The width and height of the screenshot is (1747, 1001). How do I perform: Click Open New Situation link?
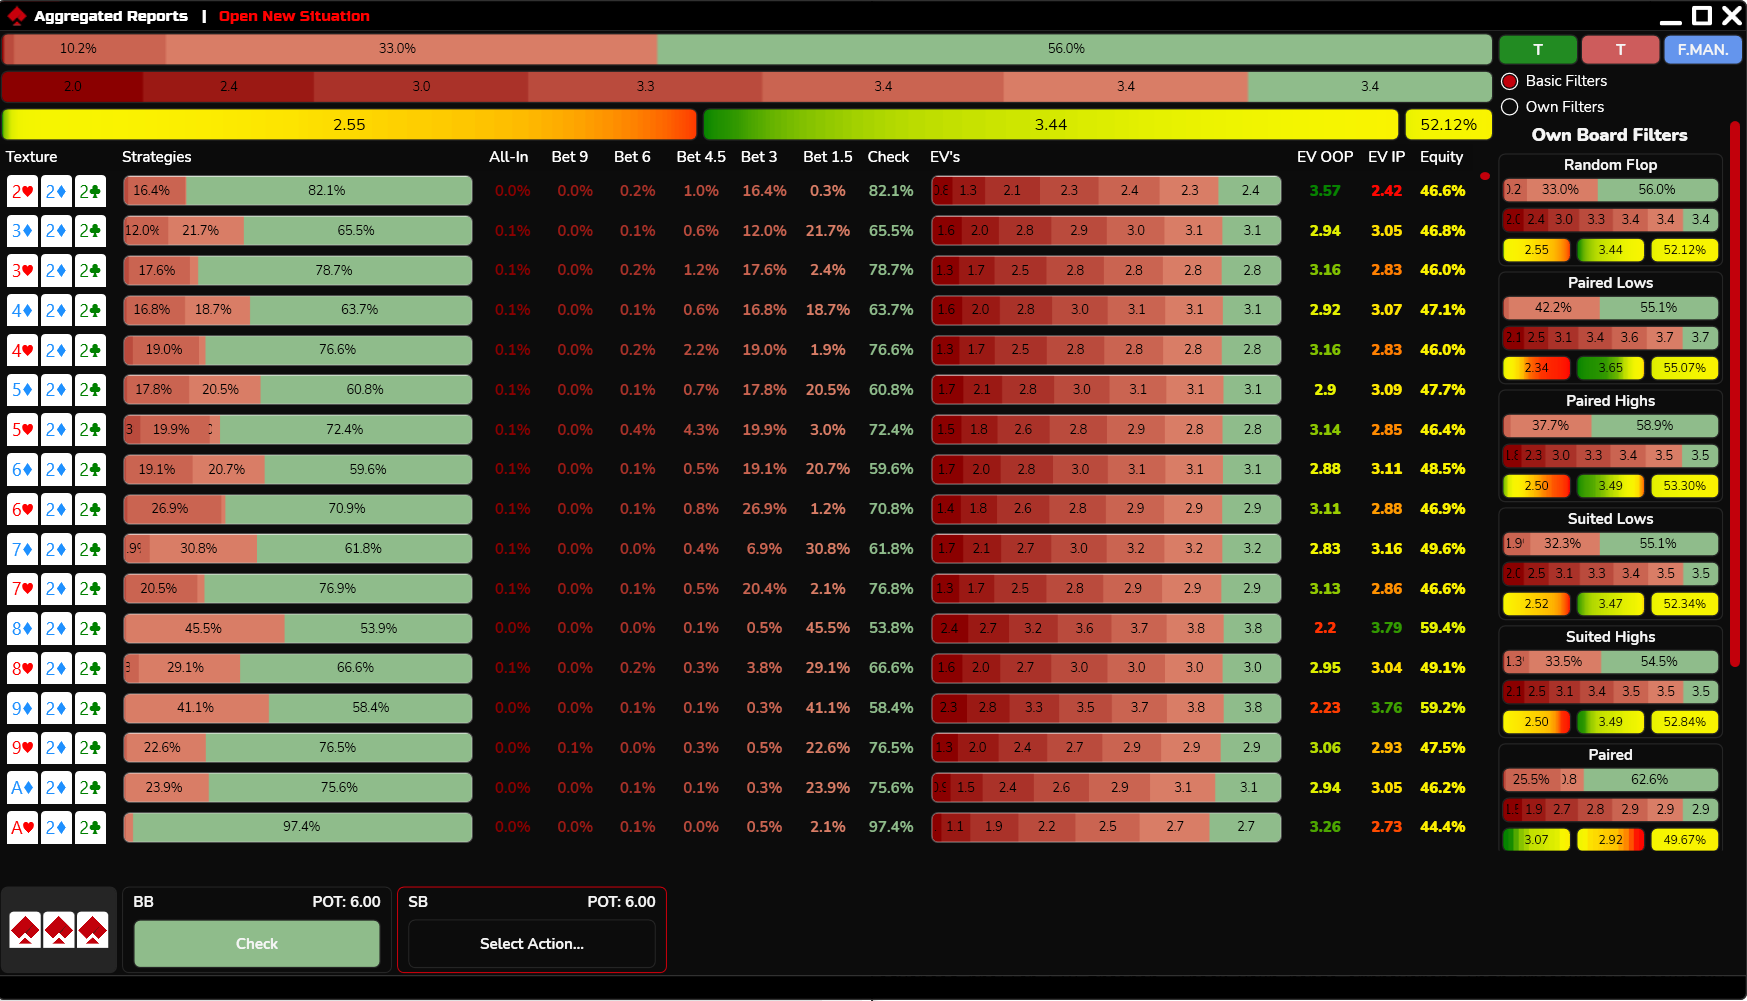coord(294,16)
